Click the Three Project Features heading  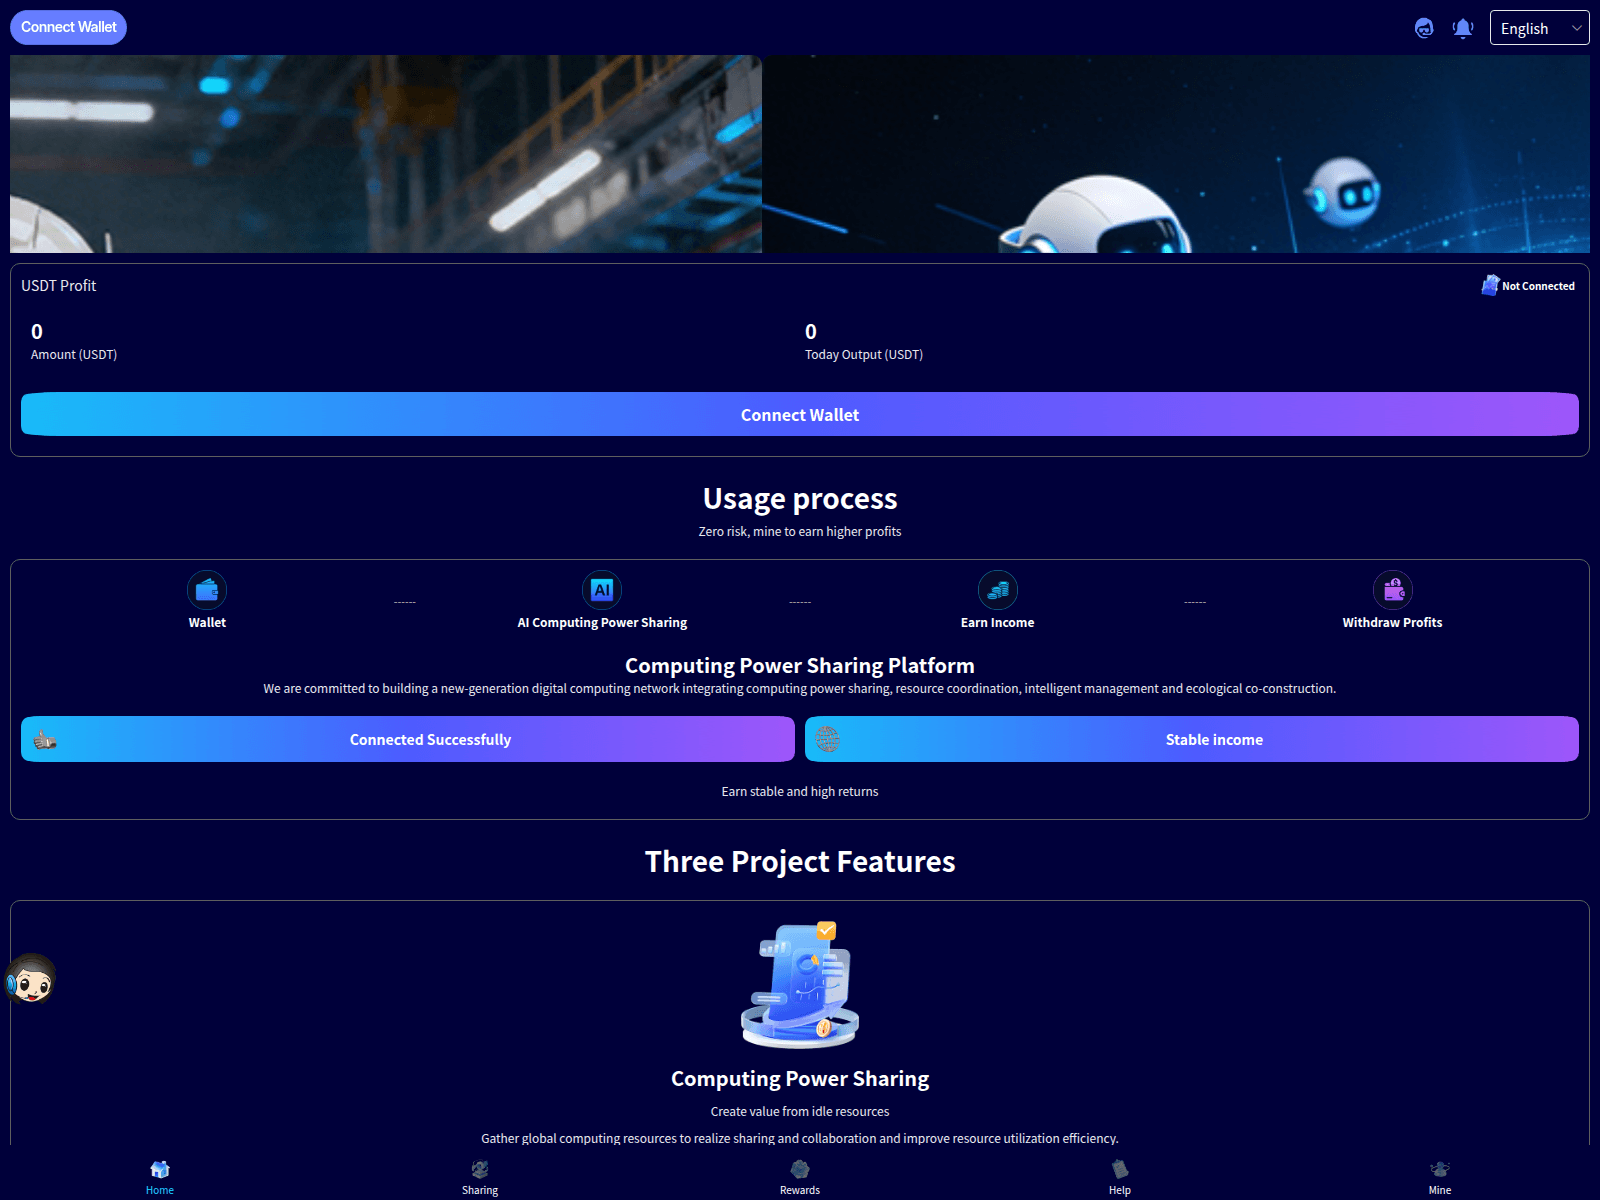(x=800, y=861)
